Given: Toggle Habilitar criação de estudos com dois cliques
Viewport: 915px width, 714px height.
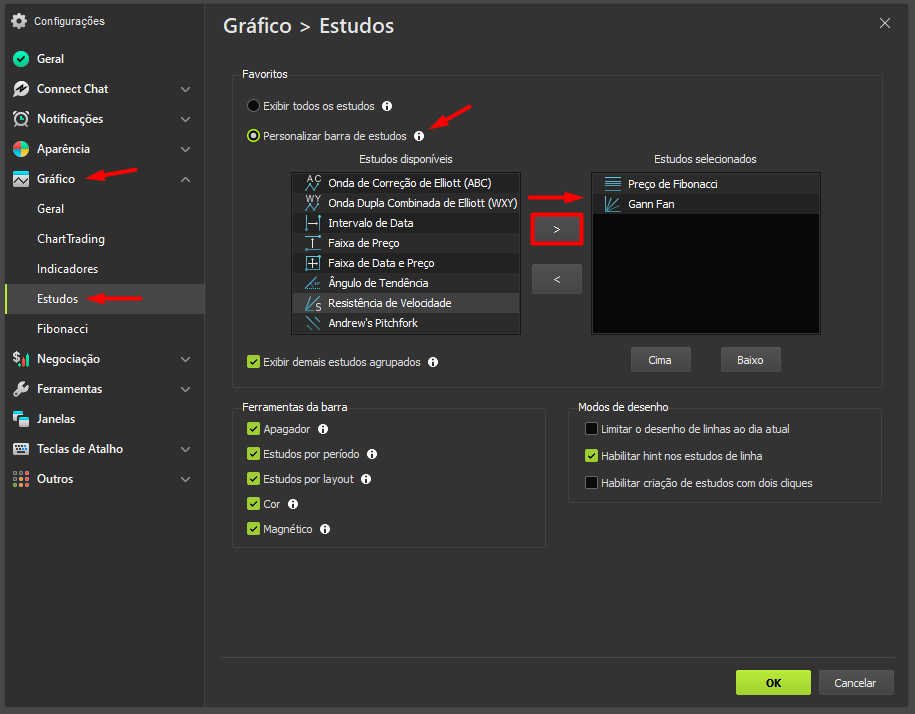Looking at the screenshot, I should coord(591,483).
